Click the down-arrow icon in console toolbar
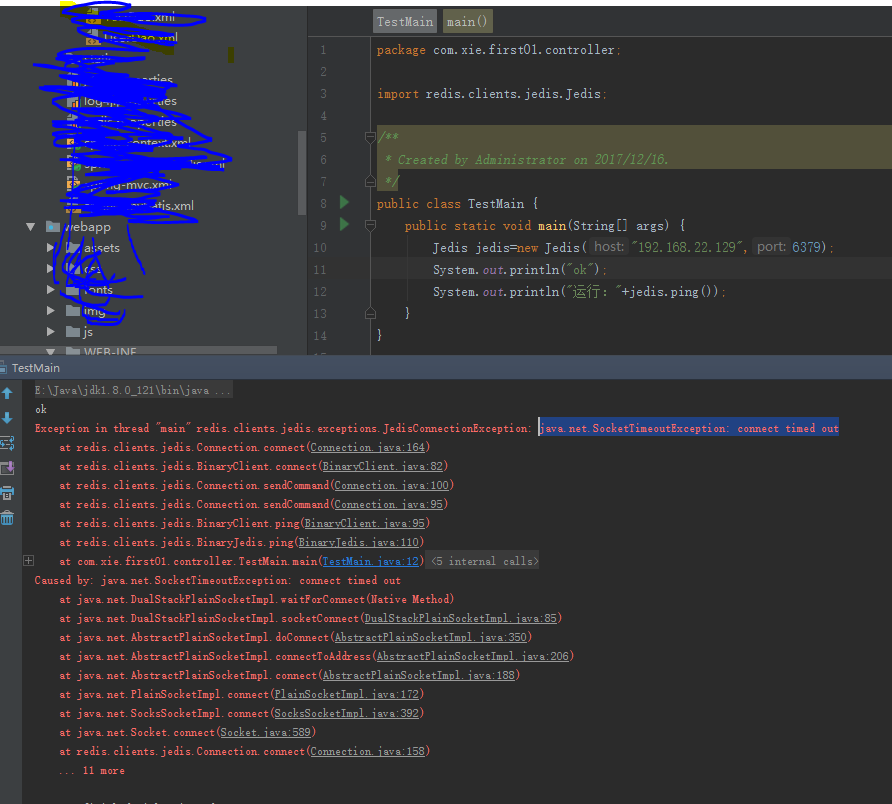The image size is (892, 804). (7, 418)
